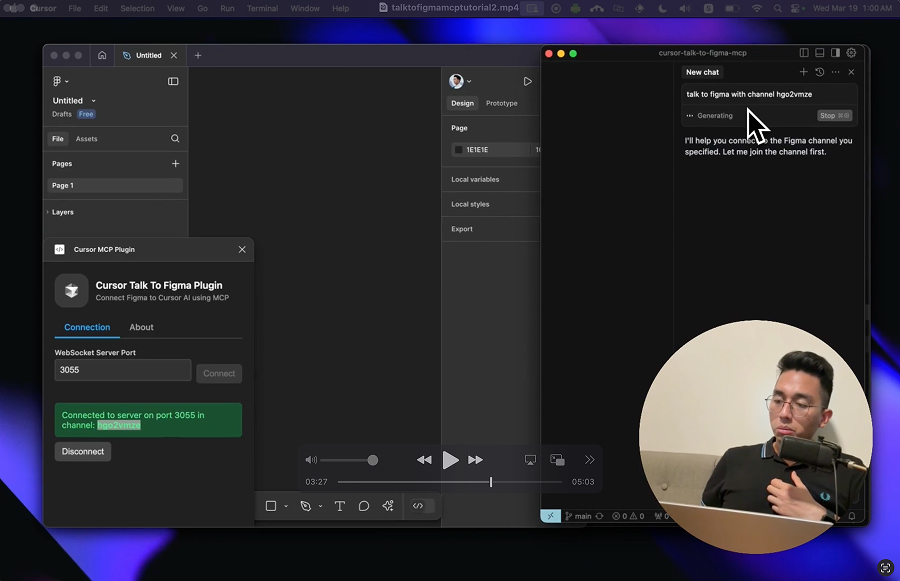Open chat history in Cursor panel

(x=819, y=72)
